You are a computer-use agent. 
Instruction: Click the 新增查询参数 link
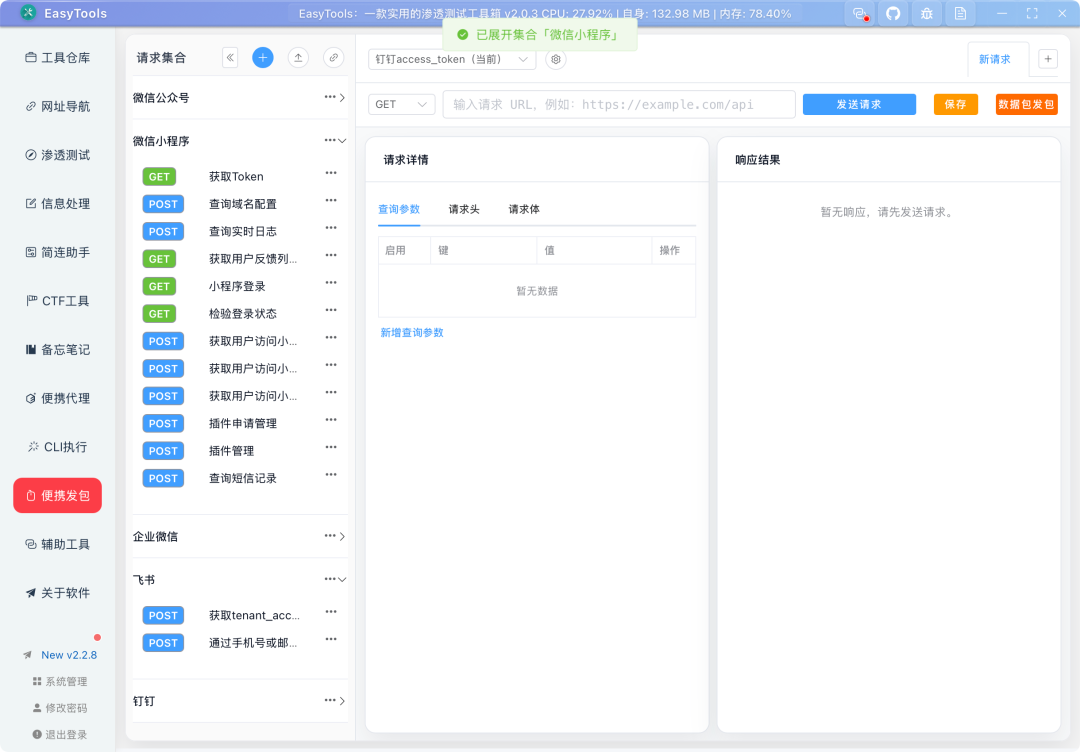point(412,333)
